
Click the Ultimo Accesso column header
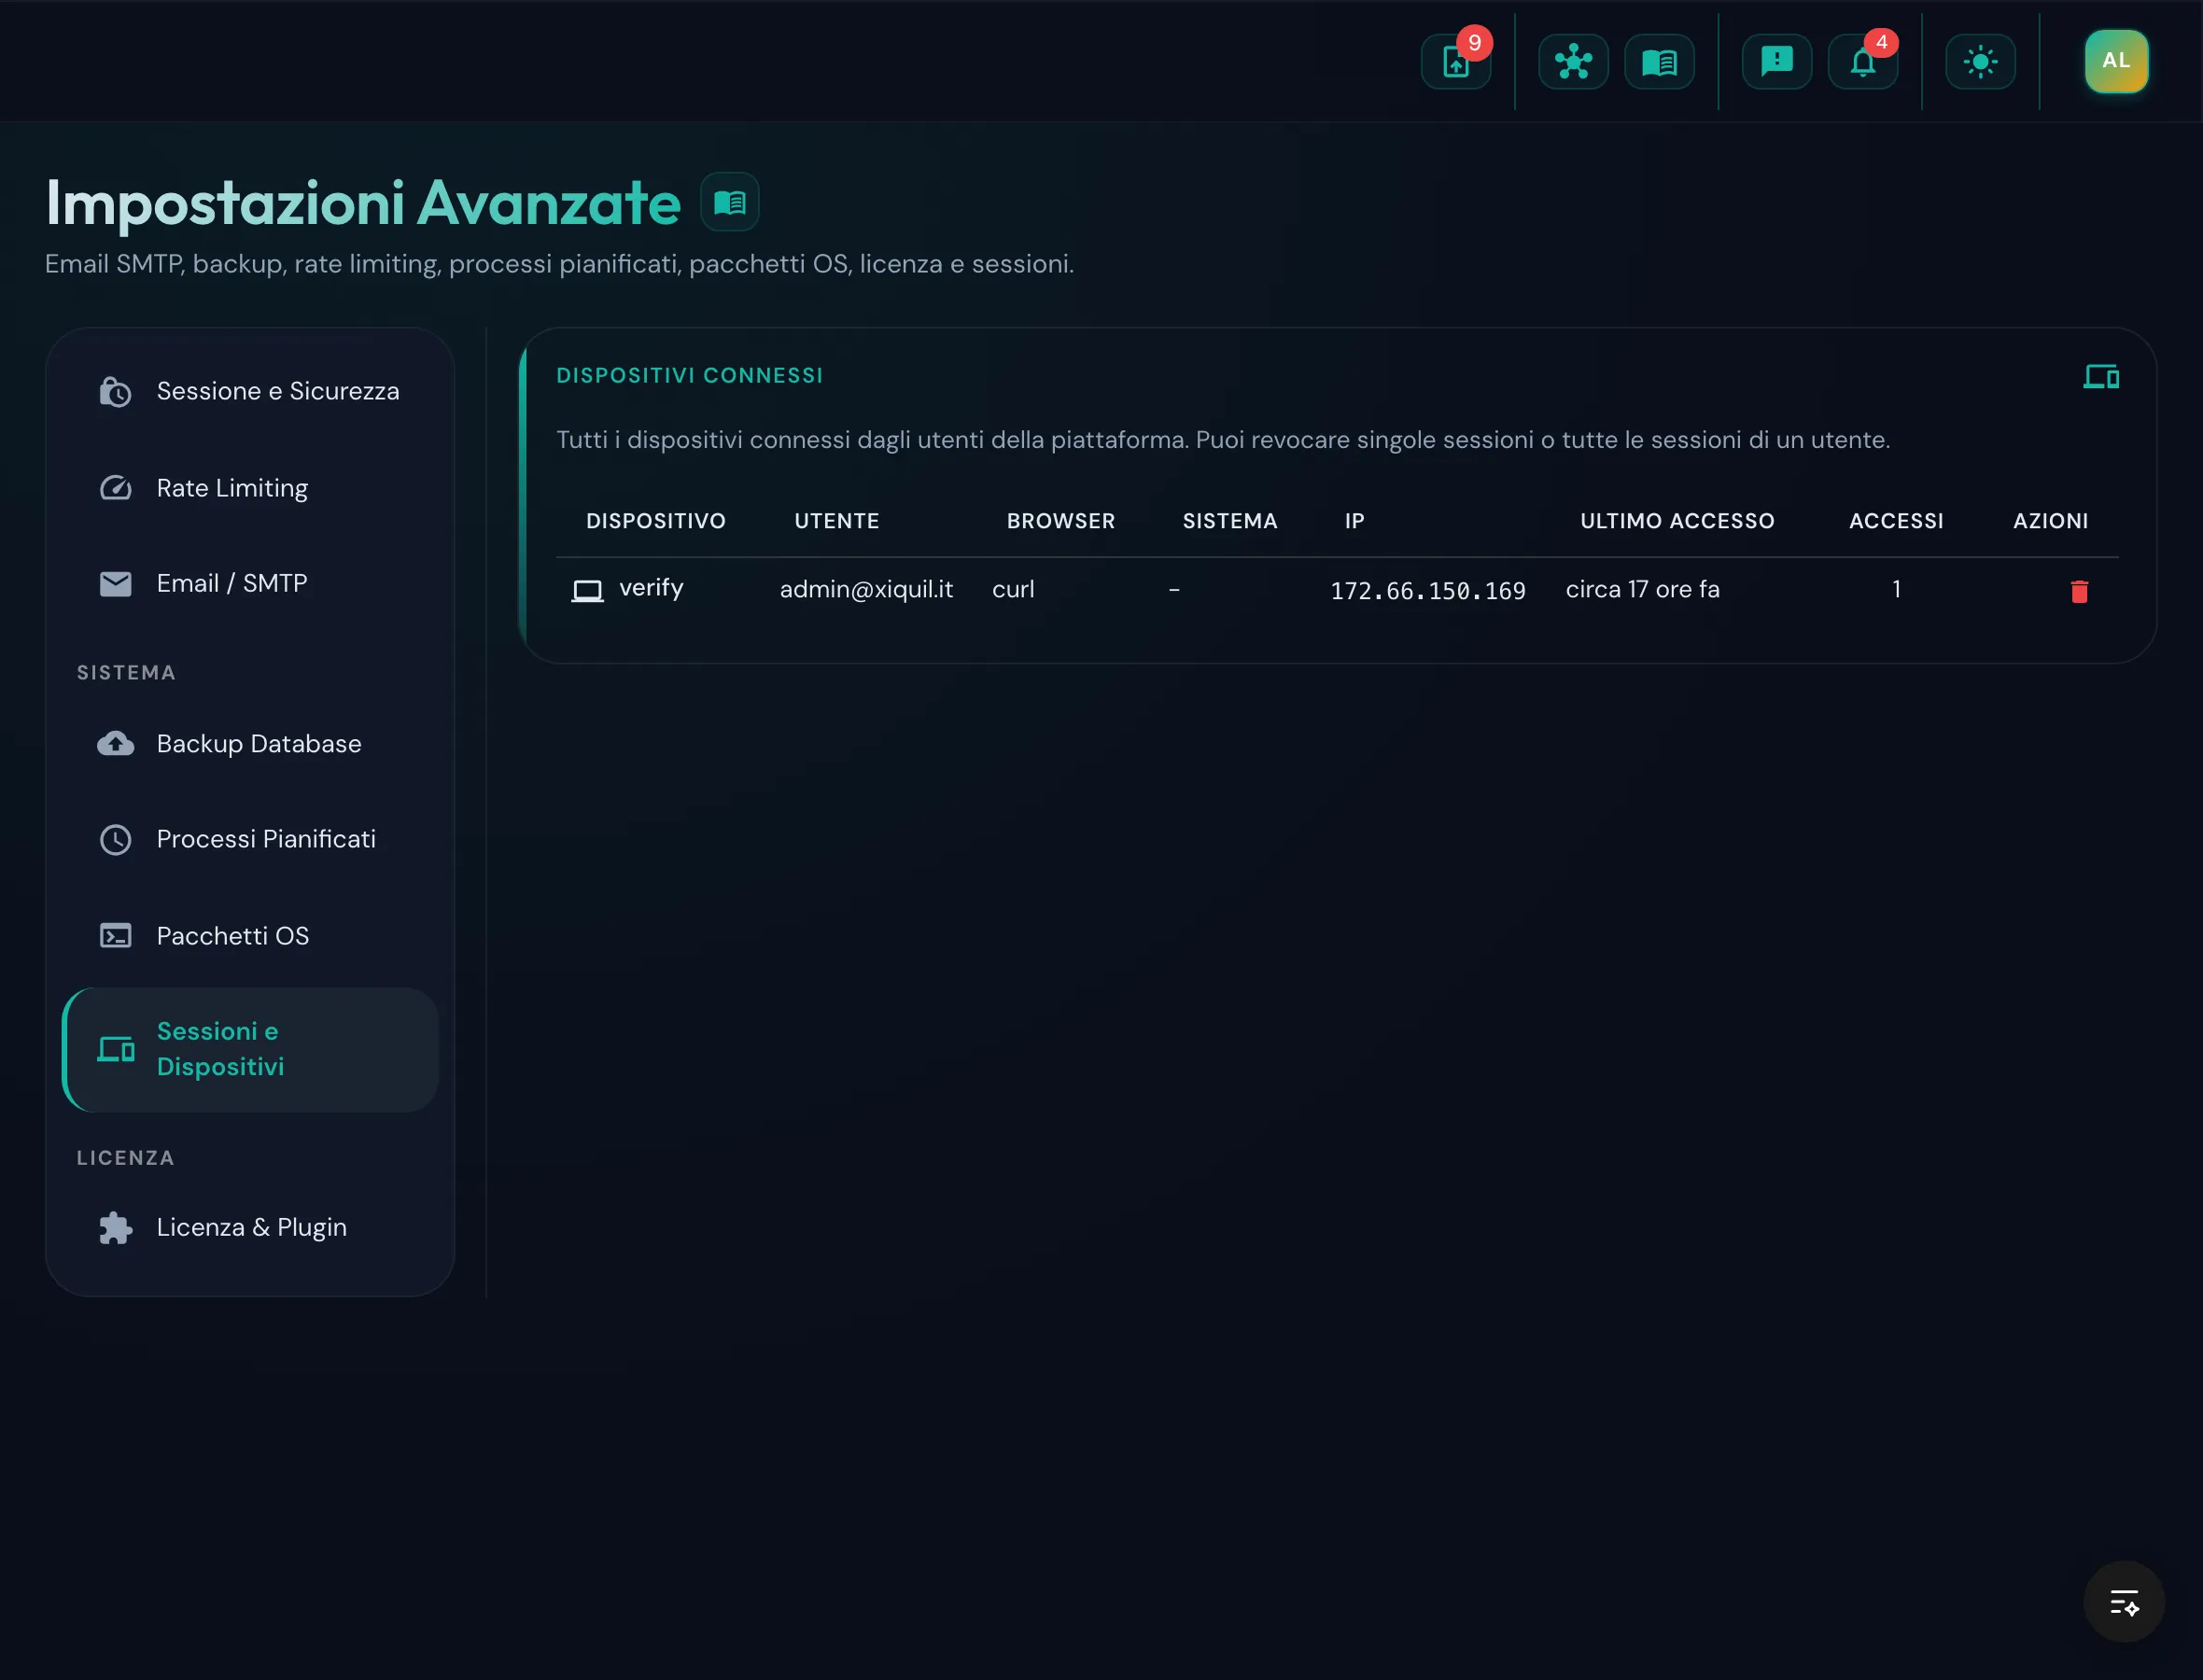tap(1677, 521)
